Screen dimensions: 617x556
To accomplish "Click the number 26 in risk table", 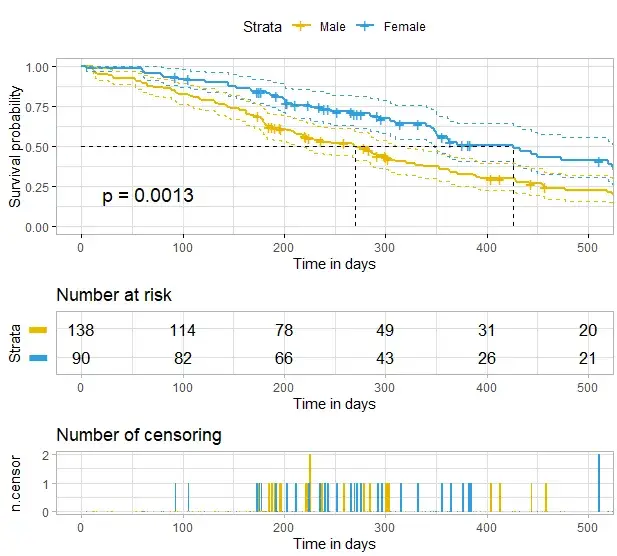I will pyautogui.click(x=486, y=358).
